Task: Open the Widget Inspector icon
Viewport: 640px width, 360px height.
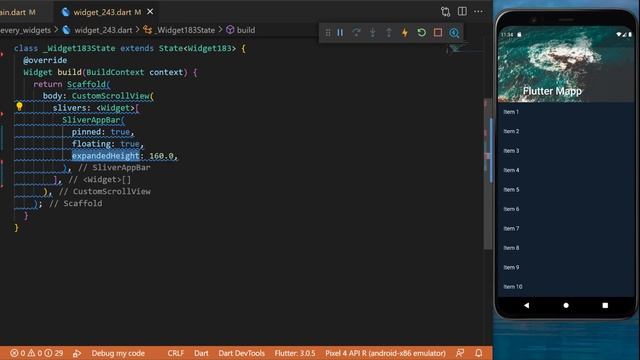Action: click(x=454, y=33)
